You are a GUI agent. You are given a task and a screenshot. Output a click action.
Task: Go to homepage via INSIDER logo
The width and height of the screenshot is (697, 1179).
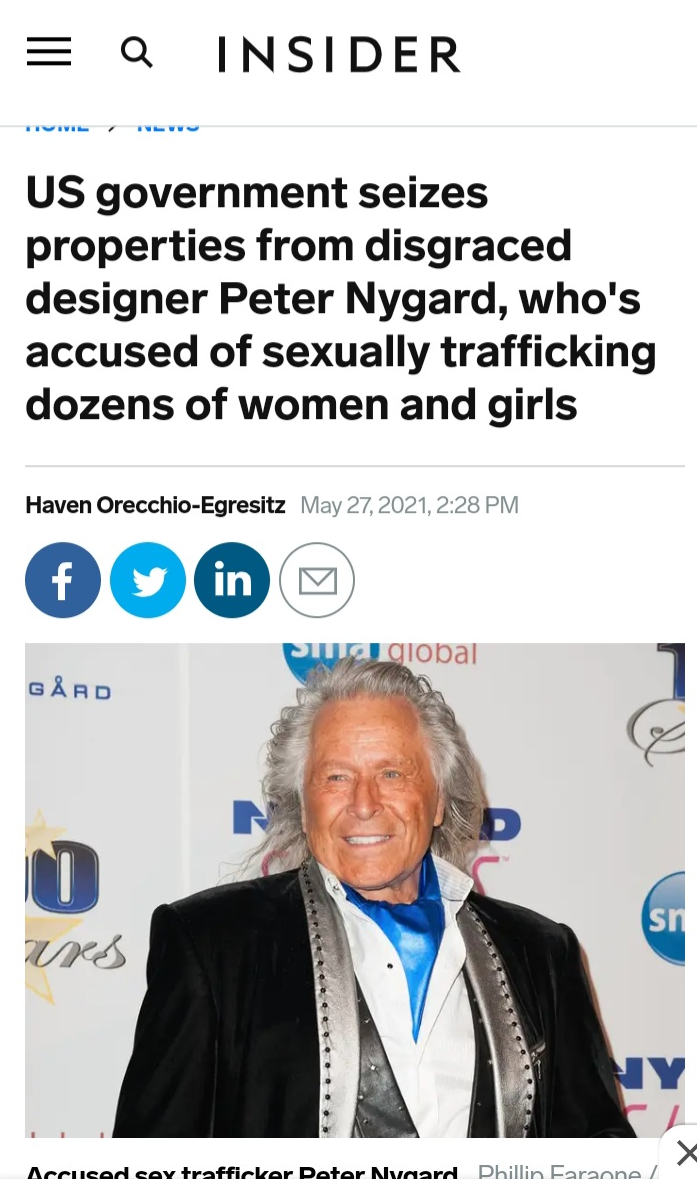point(339,54)
